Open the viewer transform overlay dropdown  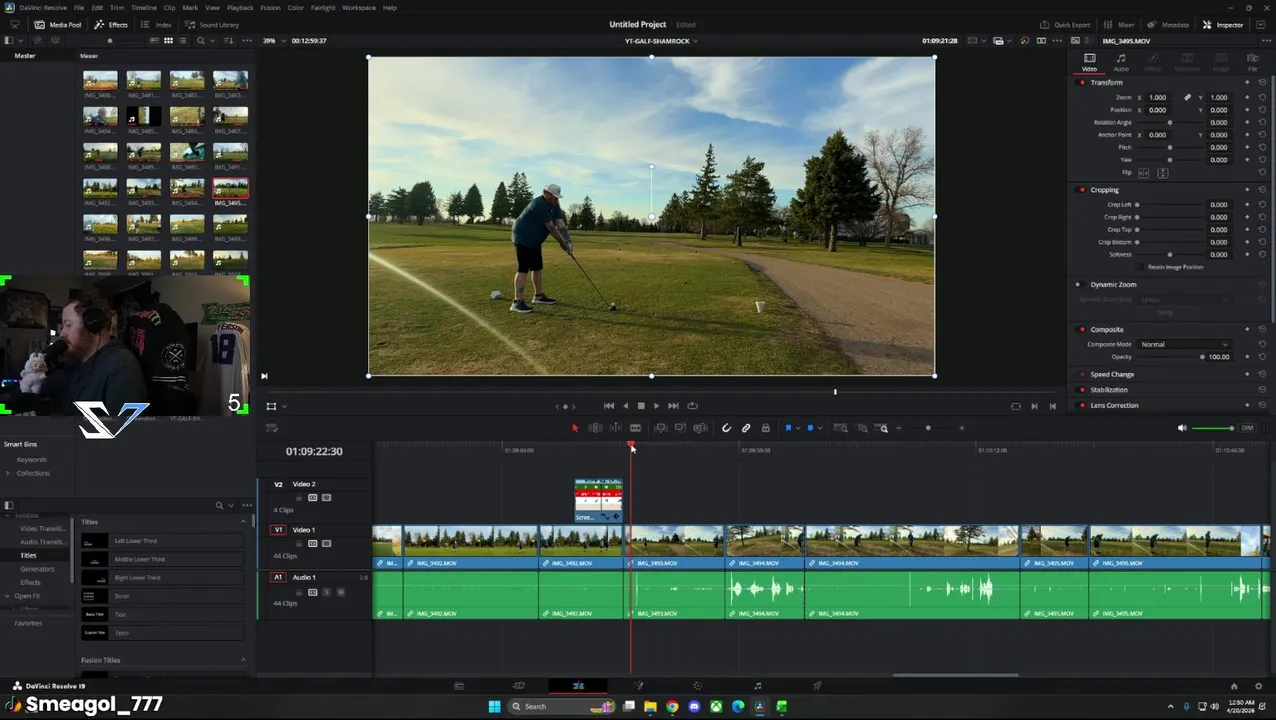(x=284, y=407)
